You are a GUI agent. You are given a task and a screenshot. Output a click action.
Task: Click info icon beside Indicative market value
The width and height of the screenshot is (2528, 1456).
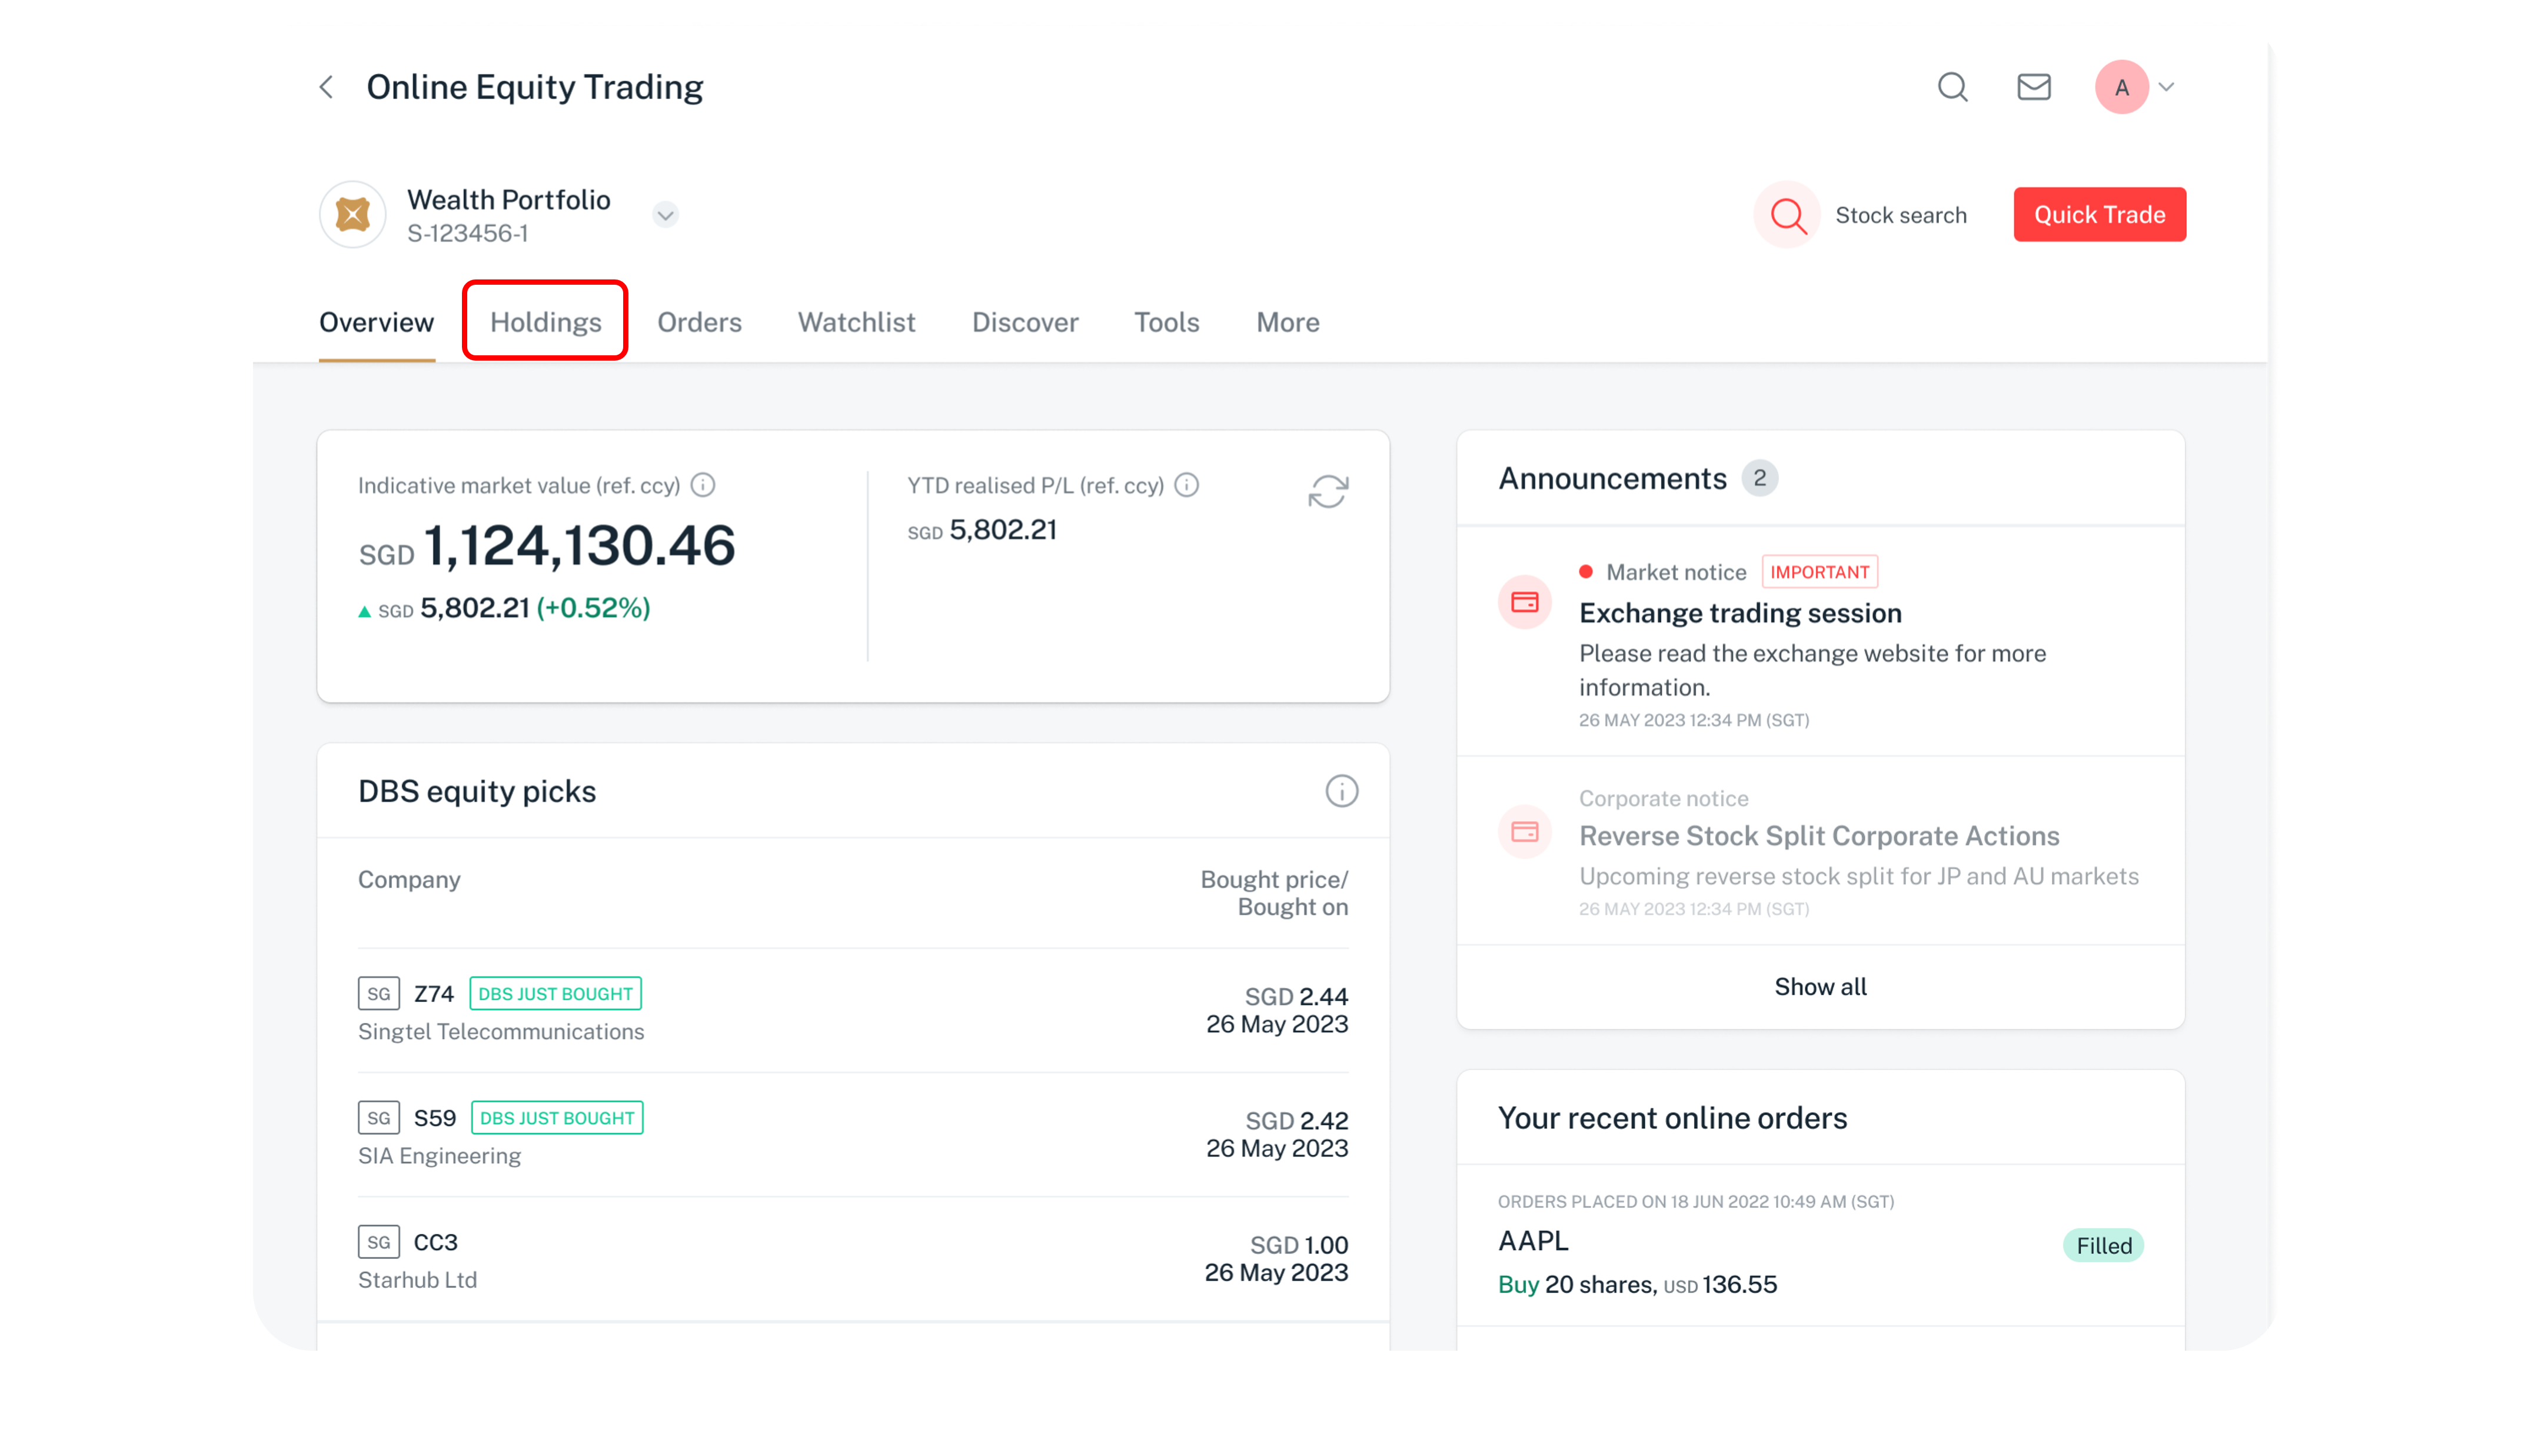click(x=703, y=485)
